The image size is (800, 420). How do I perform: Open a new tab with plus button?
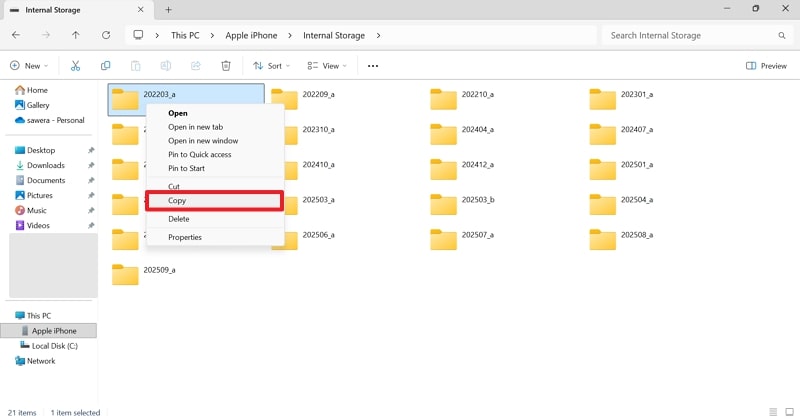(x=168, y=10)
